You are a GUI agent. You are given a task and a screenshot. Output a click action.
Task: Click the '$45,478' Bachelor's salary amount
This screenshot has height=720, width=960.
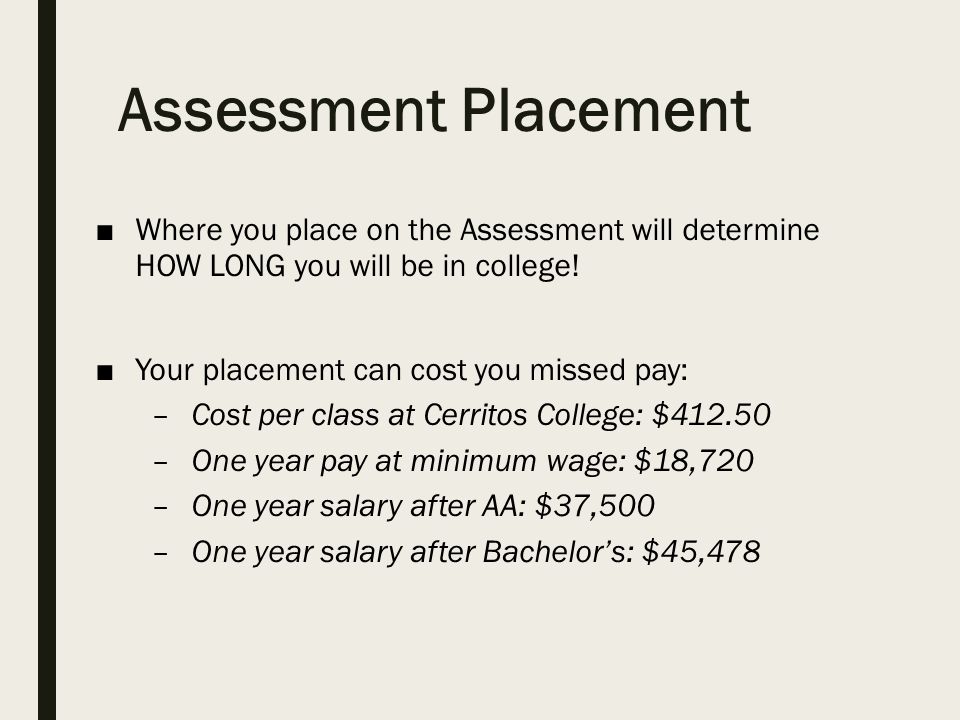(701, 552)
